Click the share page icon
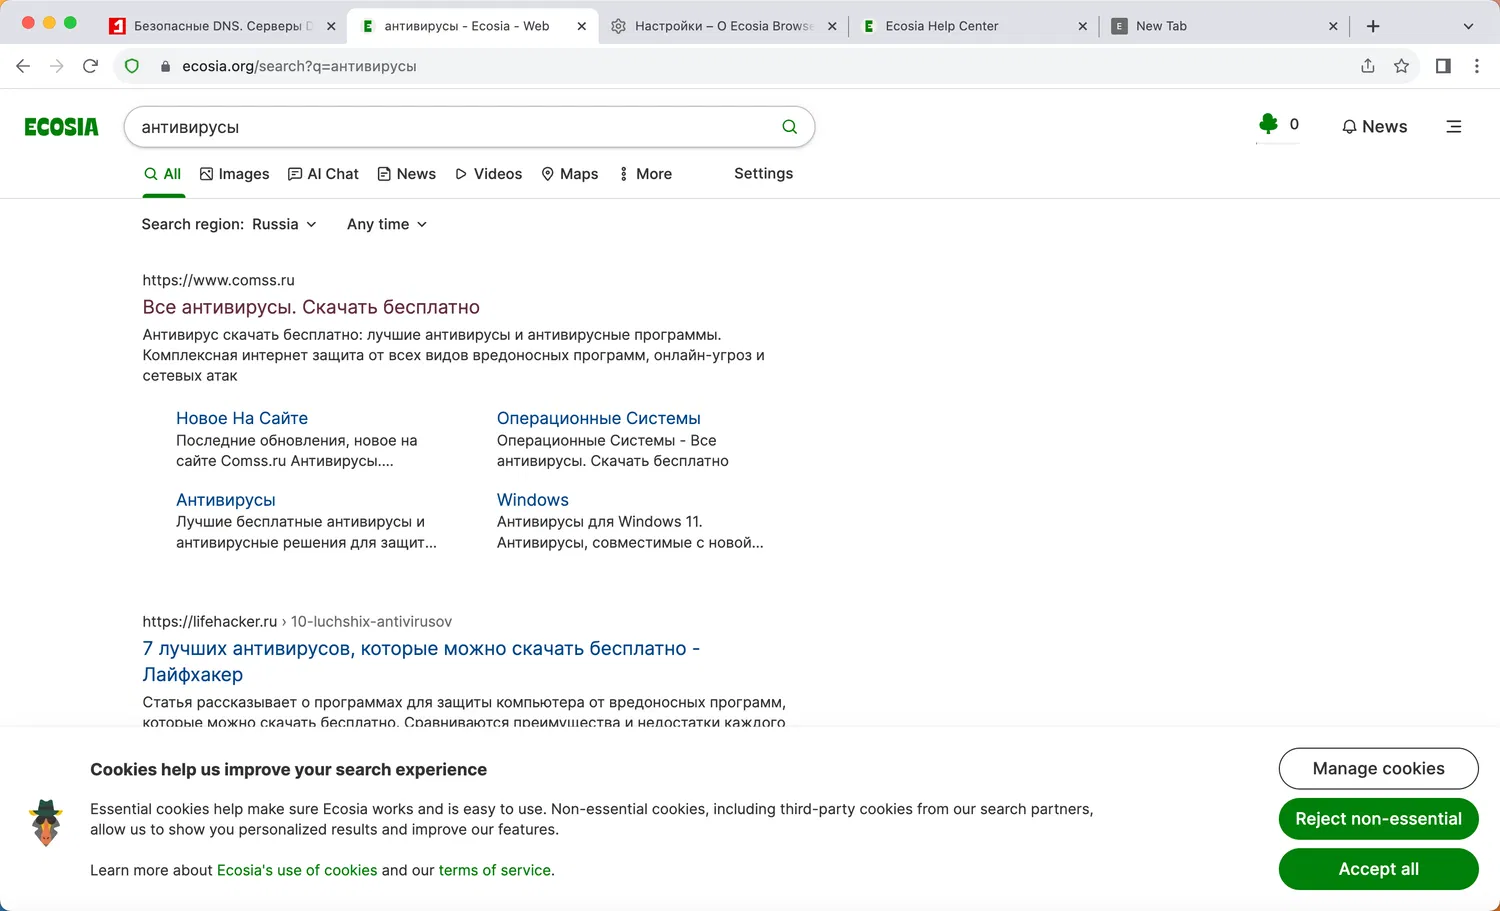The height and width of the screenshot is (911, 1500). click(1367, 66)
